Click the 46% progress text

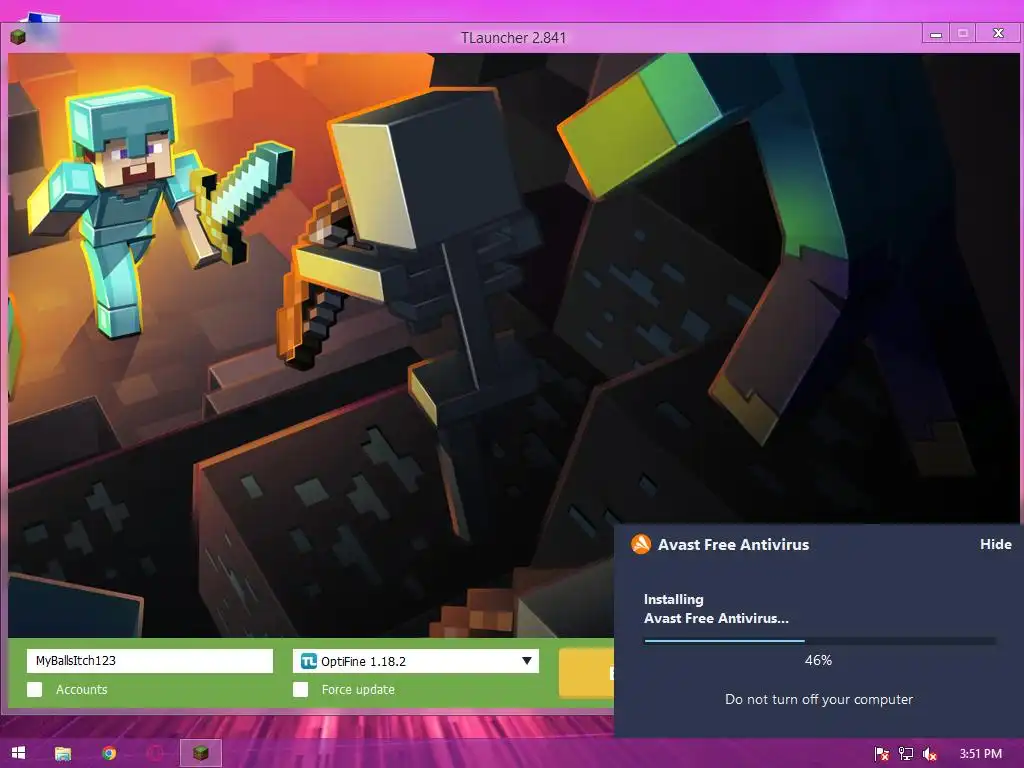pos(818,660)
